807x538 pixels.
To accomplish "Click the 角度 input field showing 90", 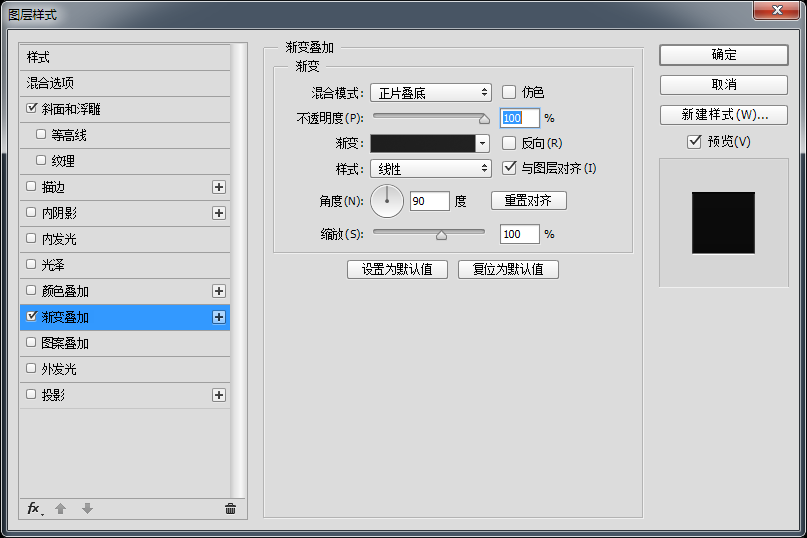I will tap(430, 201).
